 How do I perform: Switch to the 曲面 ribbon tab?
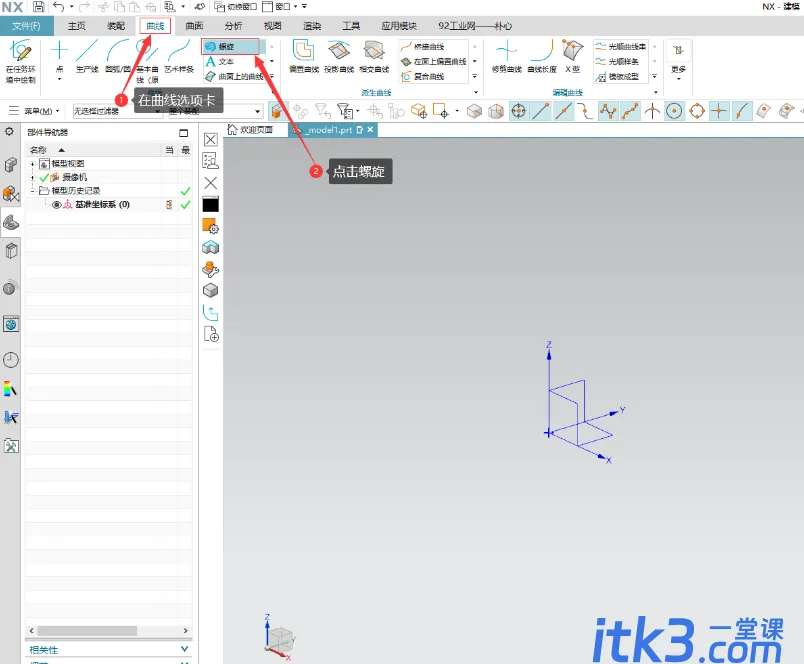(194, 26)
